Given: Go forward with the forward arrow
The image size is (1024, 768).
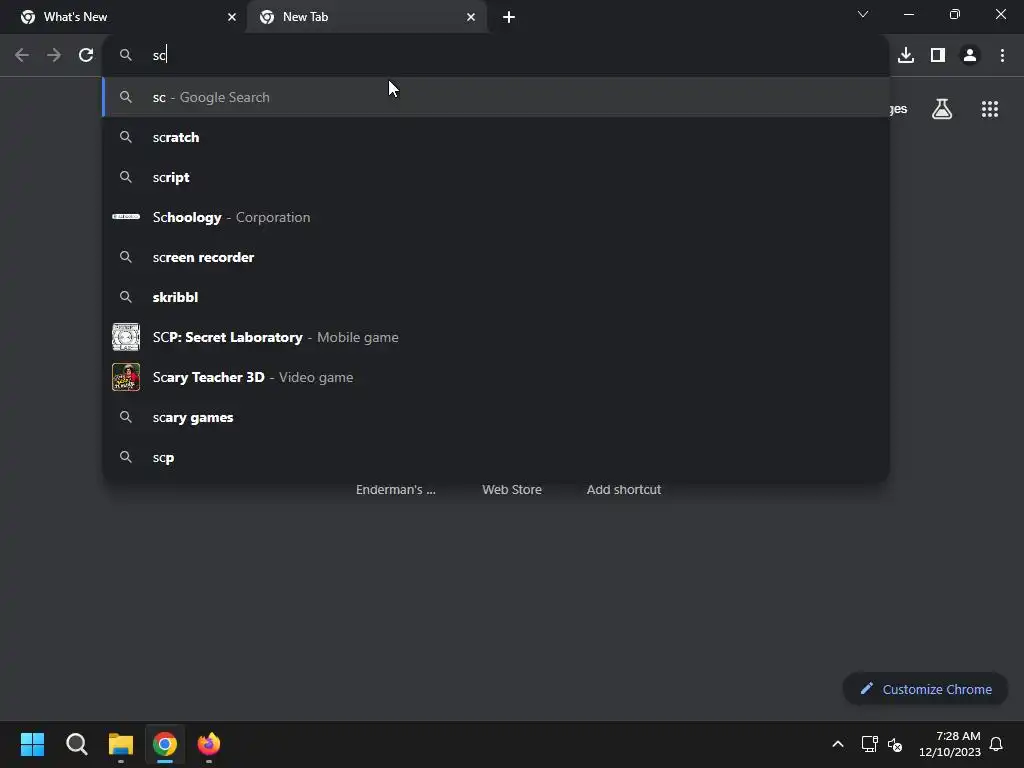Looking at the screenshot, I should [x=54, y=55].
